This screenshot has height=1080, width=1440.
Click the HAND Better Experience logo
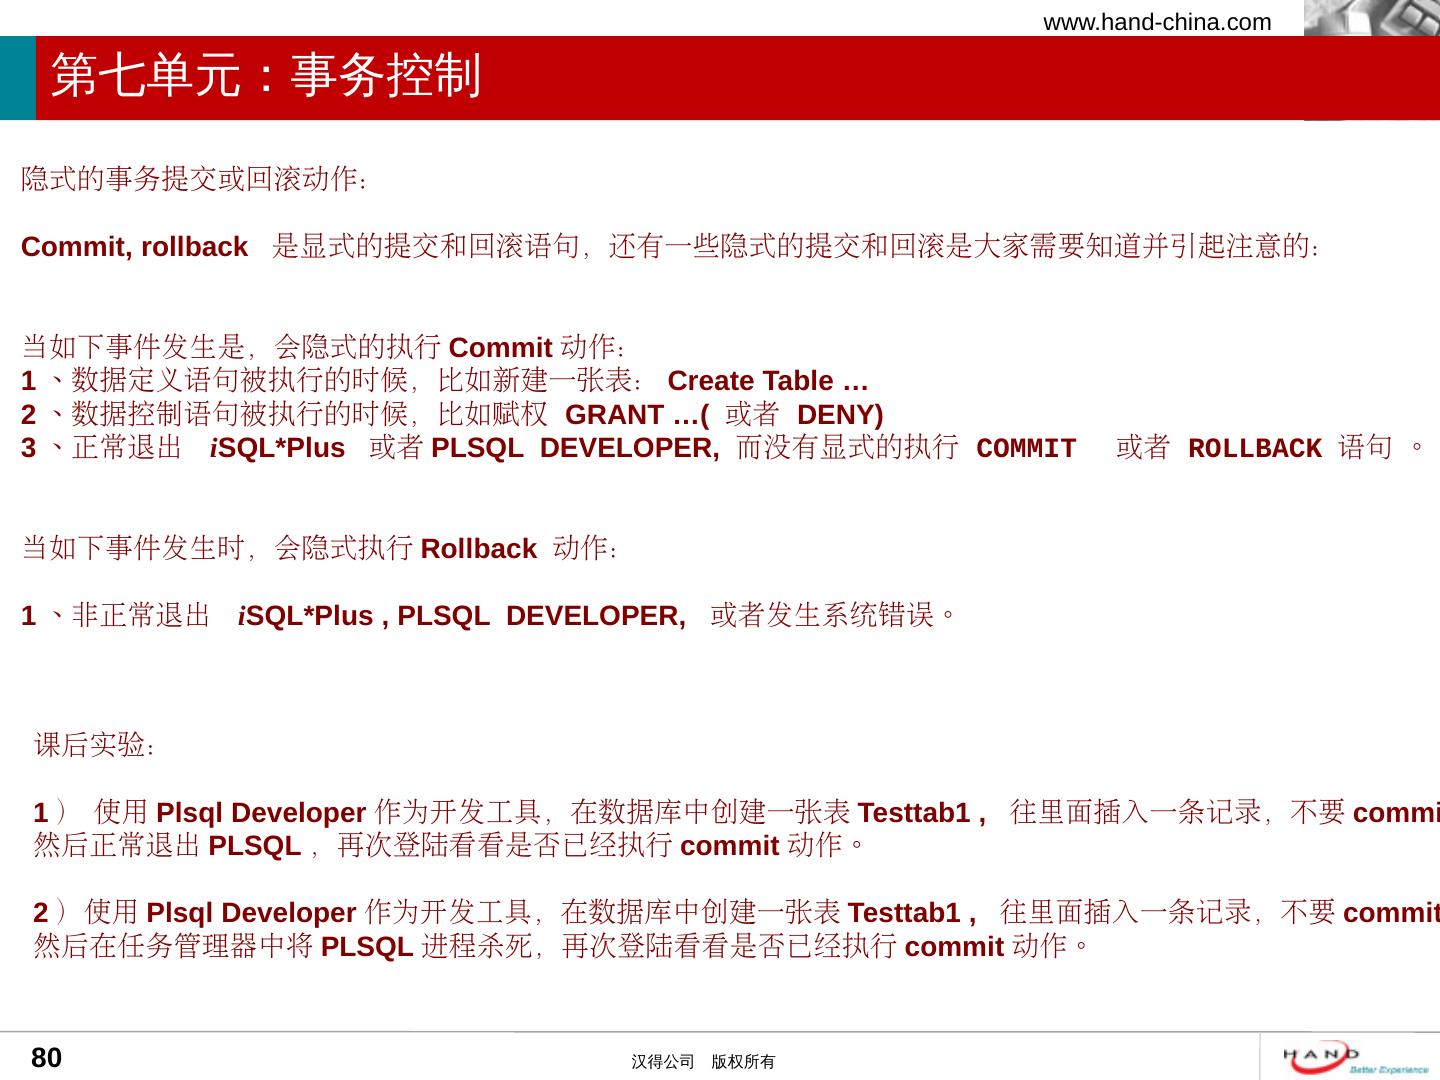click(x=1357, y=1057)
